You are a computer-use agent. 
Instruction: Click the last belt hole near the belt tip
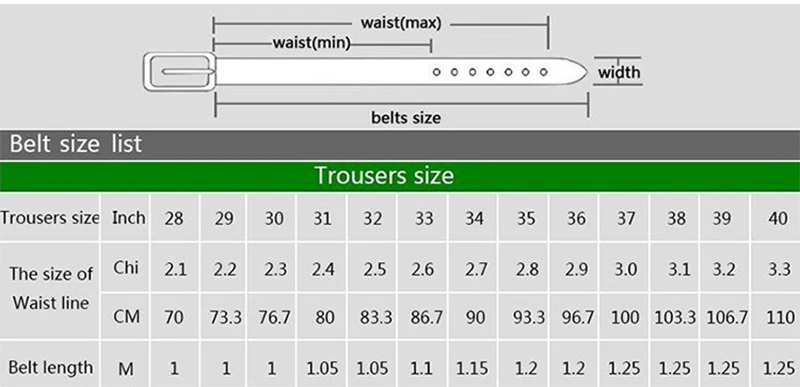(544, 72)
